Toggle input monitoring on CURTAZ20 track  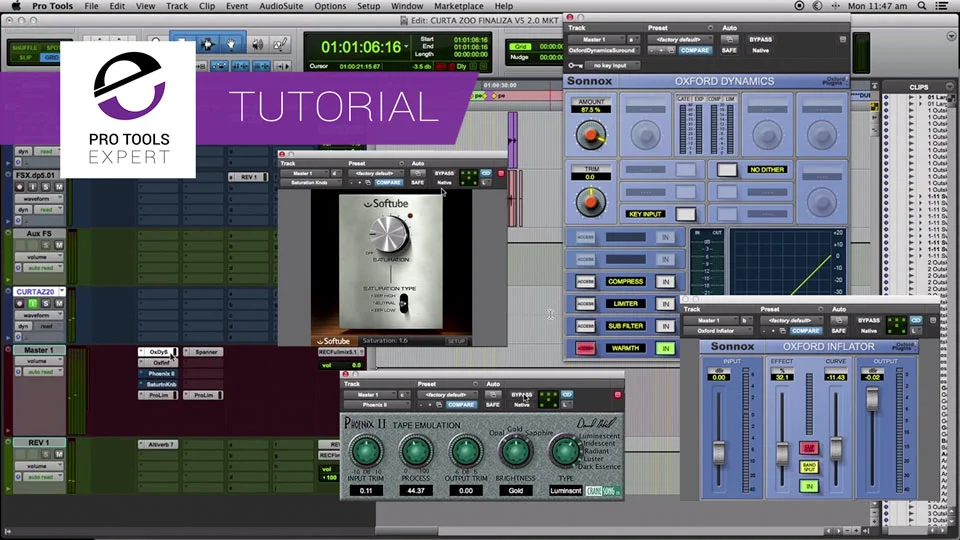[x=33, y=304]
